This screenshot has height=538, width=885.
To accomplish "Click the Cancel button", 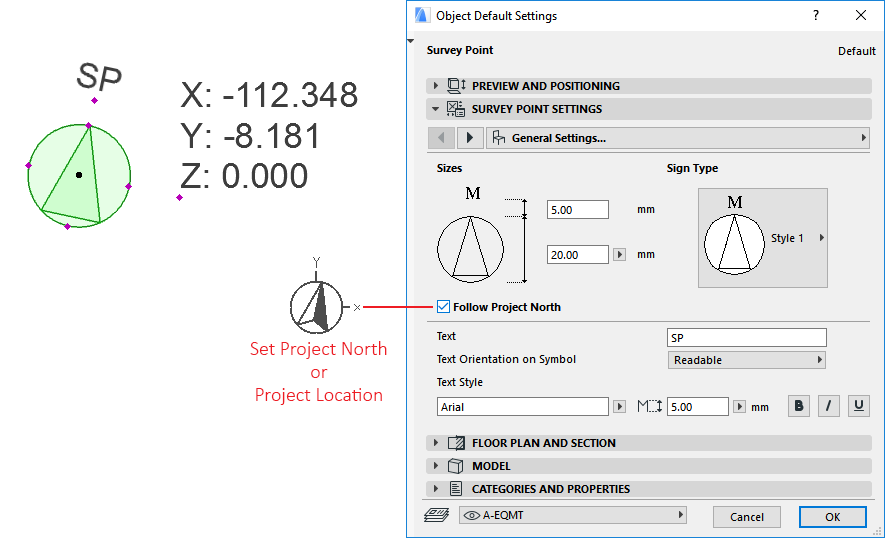I will pos(746,517).
